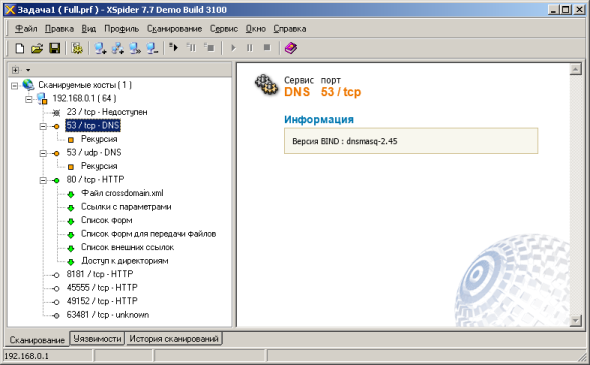
Task: Open the Файл menu
Action: pyautogui.click(x=26, y=29)
